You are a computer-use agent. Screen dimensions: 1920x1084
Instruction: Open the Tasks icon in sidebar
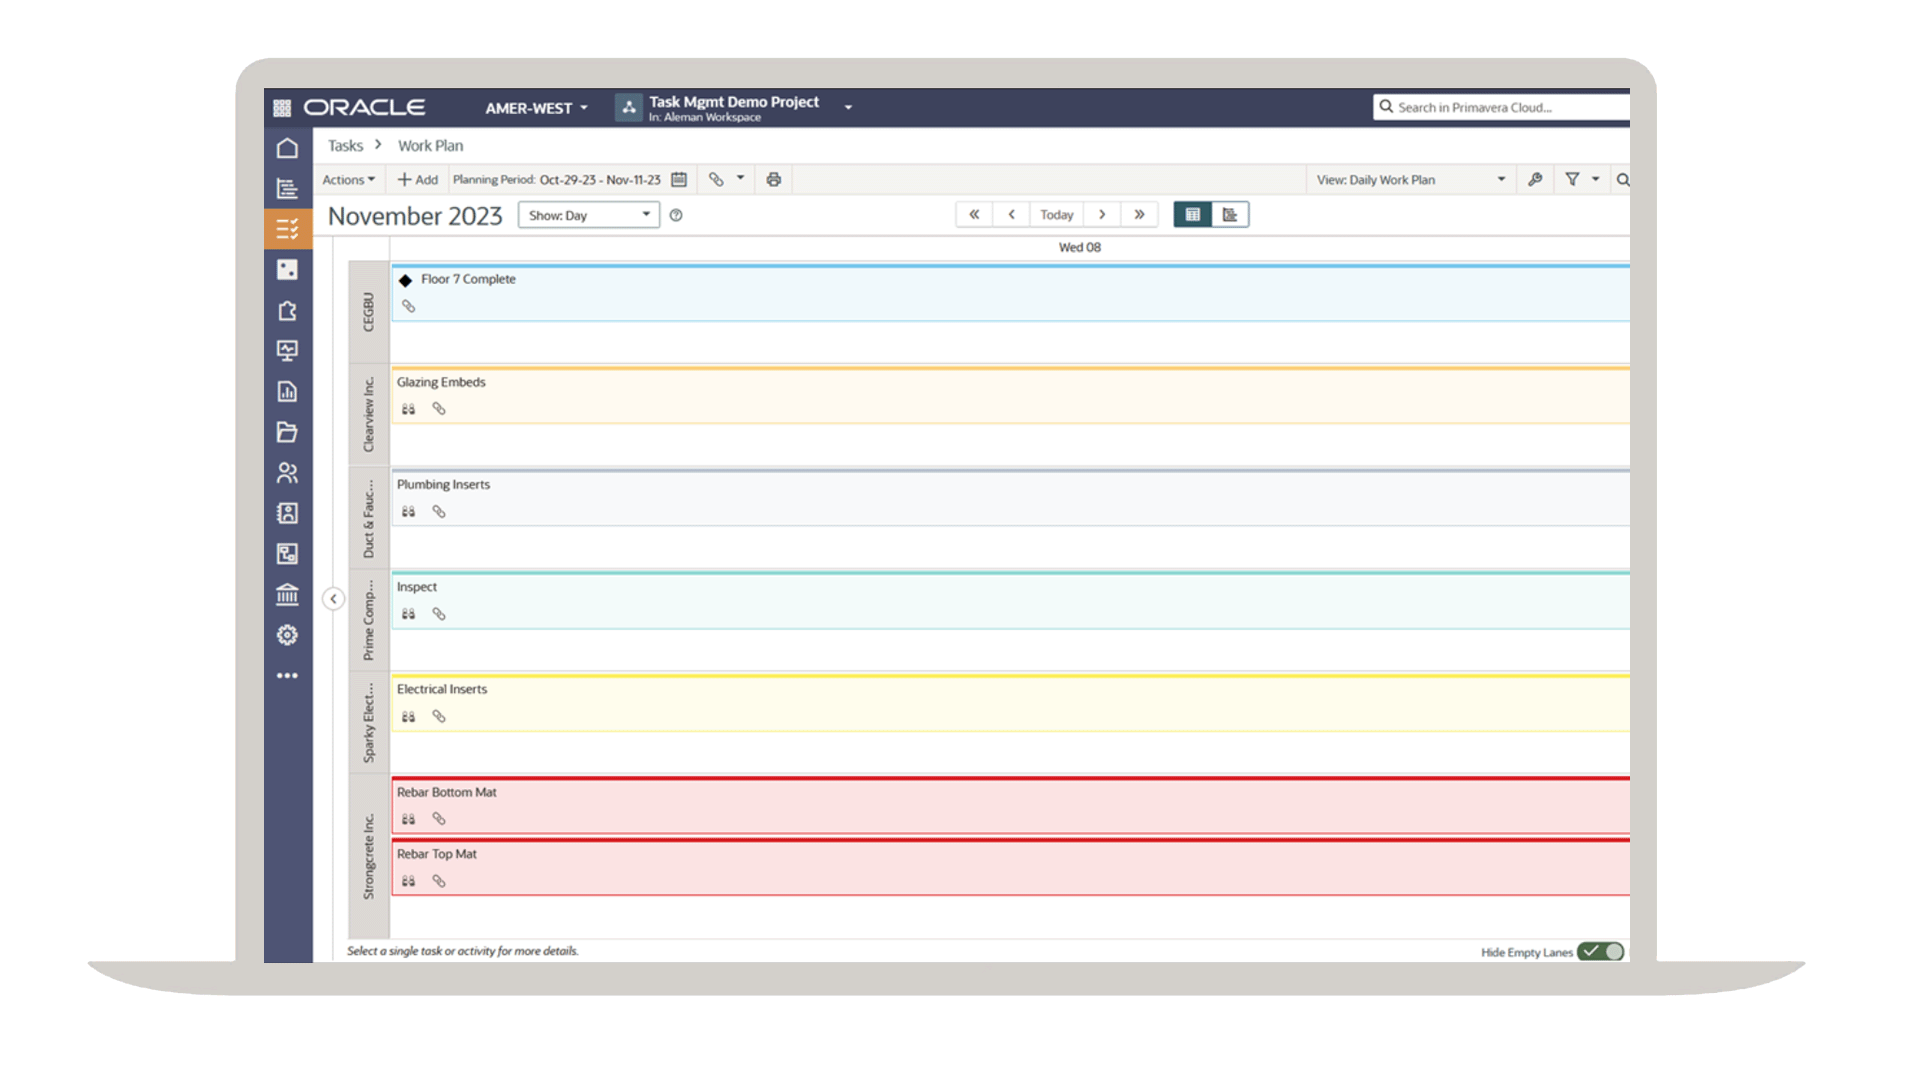[x=287, y=229]
